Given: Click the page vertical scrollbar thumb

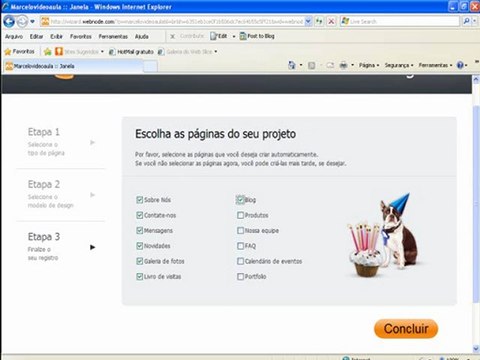Looking at the screenshot, I should 476,203.
